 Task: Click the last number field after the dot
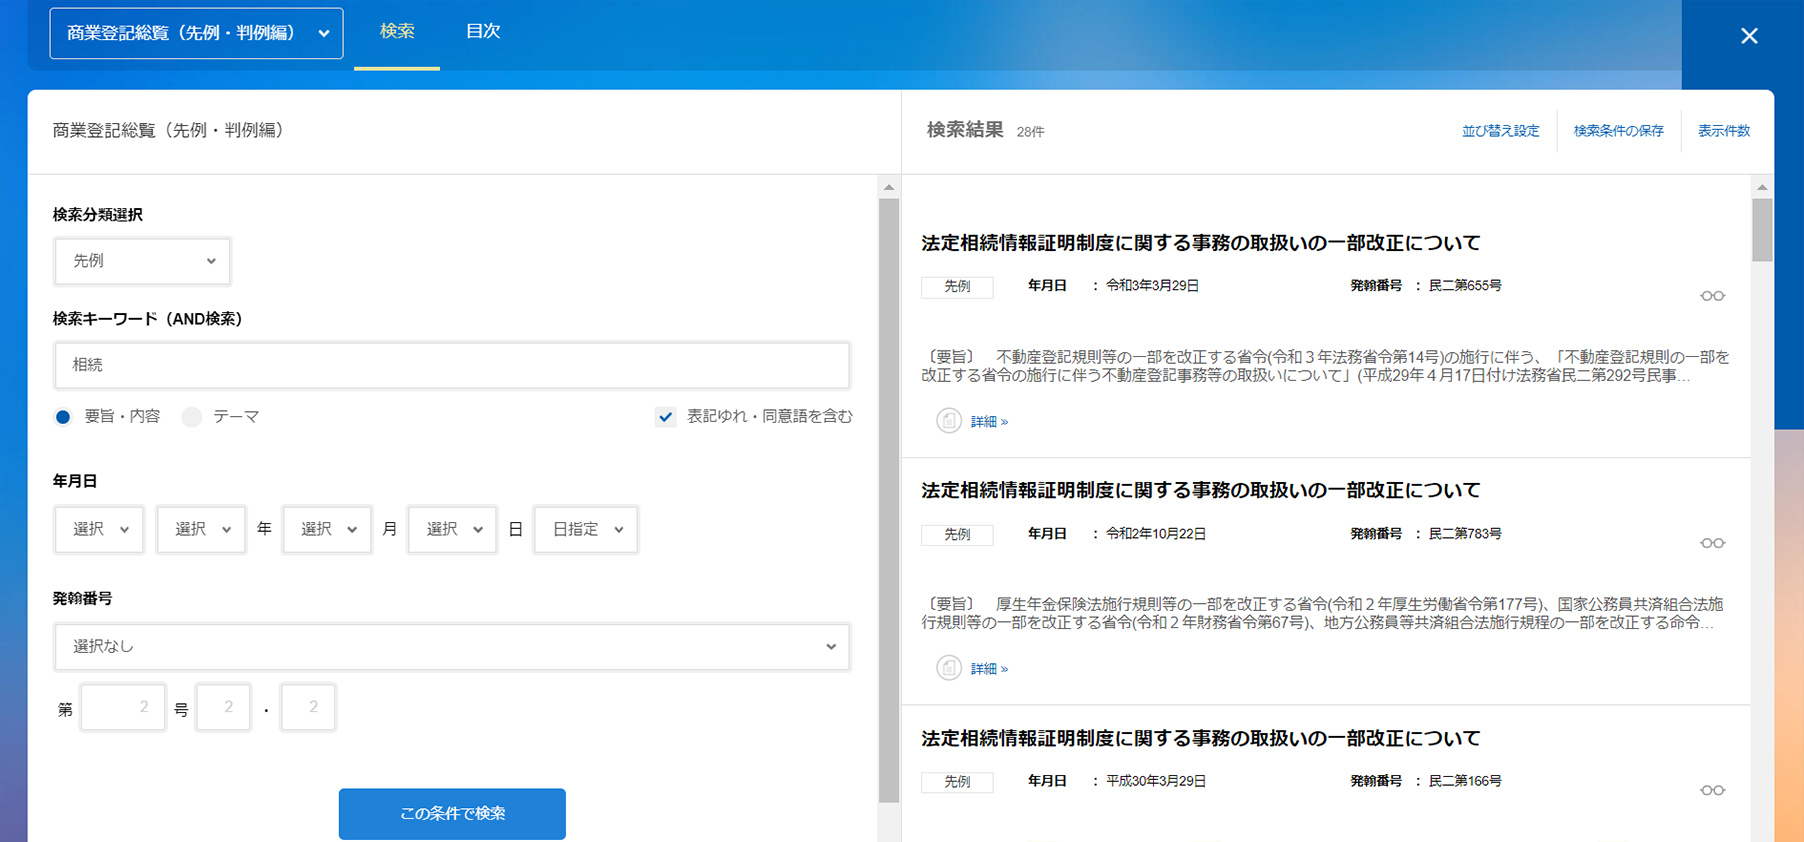308,707
